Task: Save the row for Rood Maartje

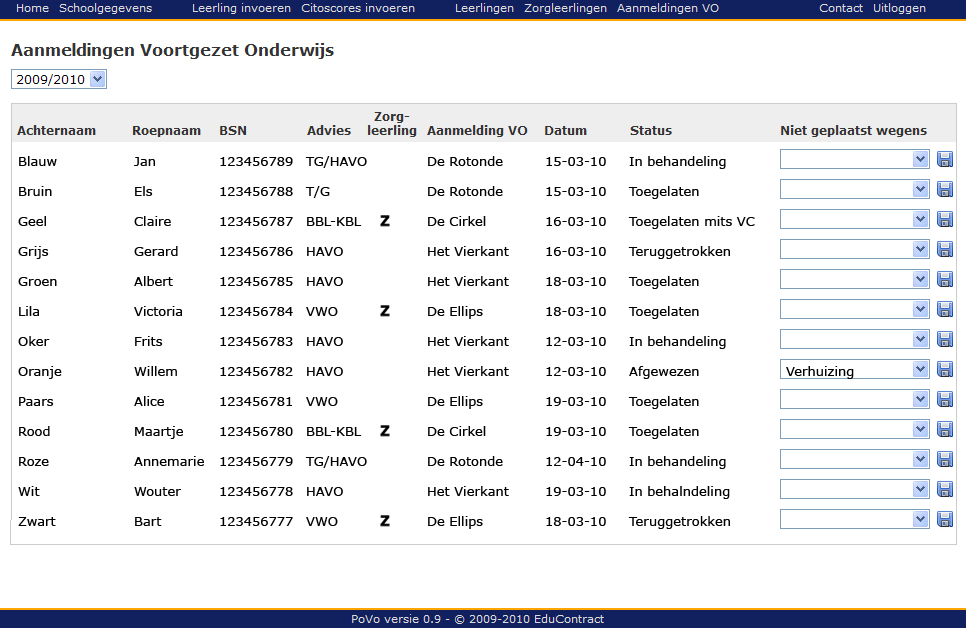Action: [944, 430]
